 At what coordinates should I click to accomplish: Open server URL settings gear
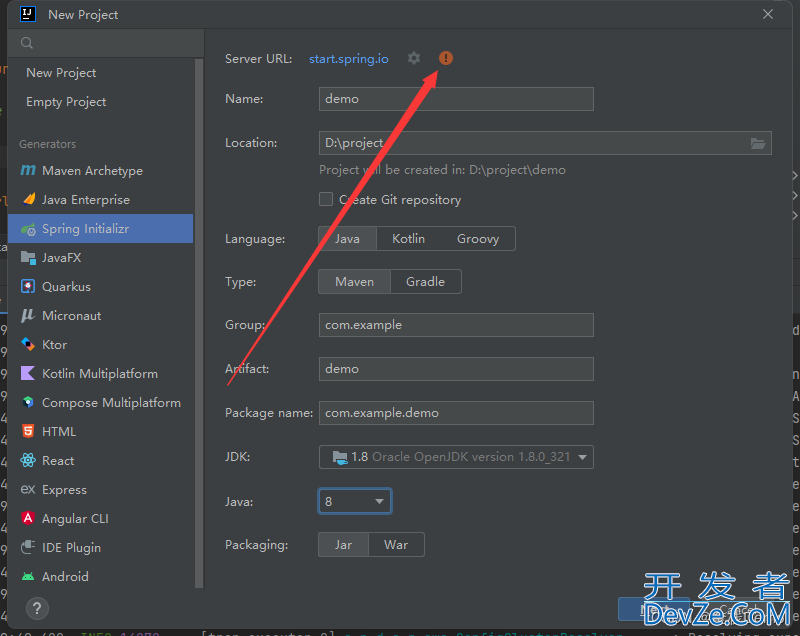(414, 58)
